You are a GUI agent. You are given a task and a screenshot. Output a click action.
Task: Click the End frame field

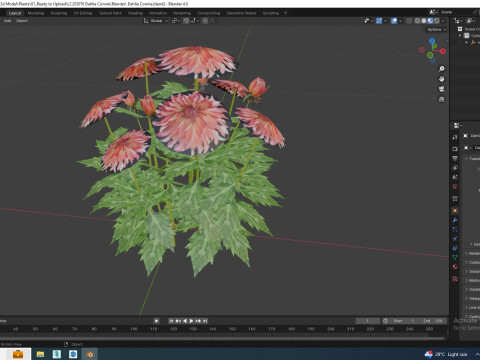[x=433, y=321]
